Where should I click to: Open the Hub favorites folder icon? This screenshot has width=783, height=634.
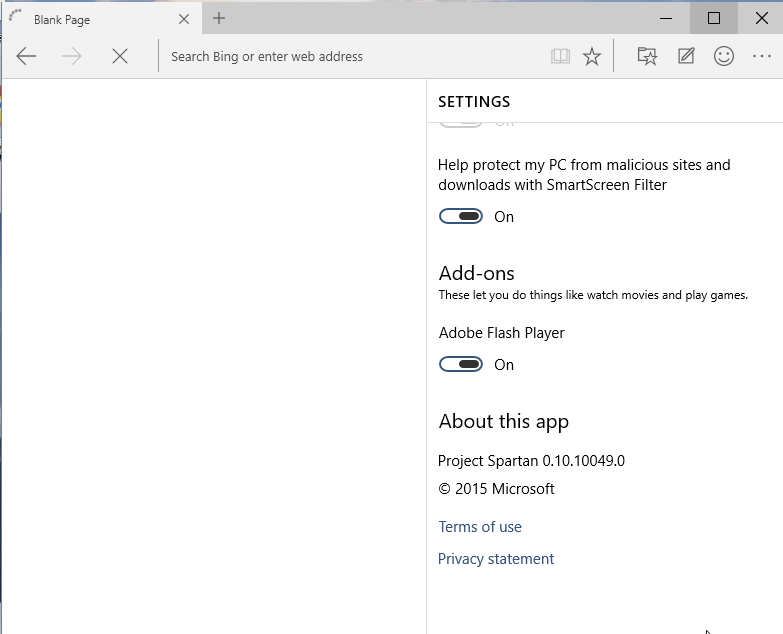coord(647,57)
